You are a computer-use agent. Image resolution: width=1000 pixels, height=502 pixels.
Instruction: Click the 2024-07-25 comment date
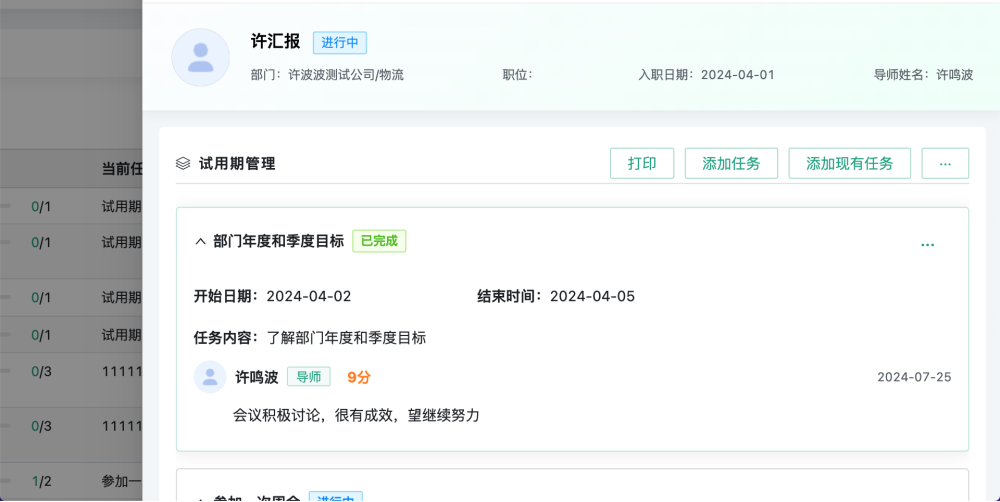[x=914, y=377]
